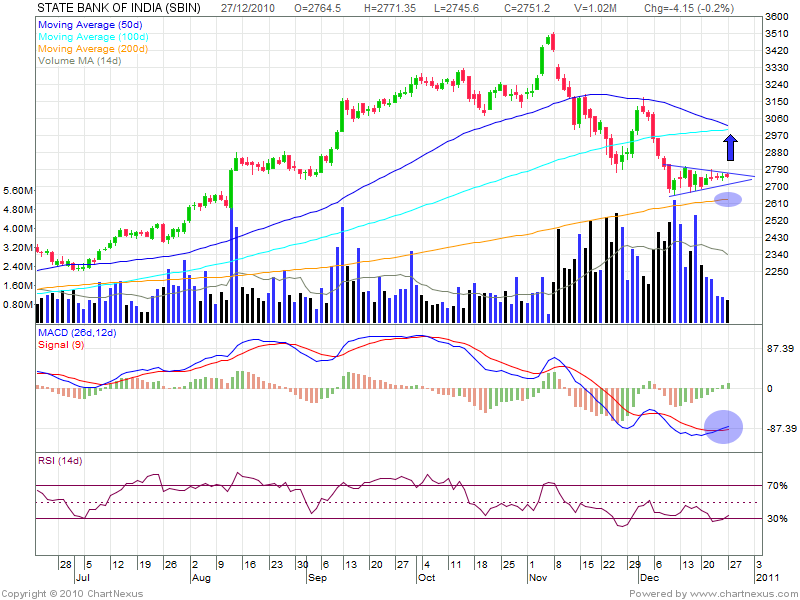Click the 70% RSI level label
The height and width of the screenshot is (600, 800).
(777, 486)
